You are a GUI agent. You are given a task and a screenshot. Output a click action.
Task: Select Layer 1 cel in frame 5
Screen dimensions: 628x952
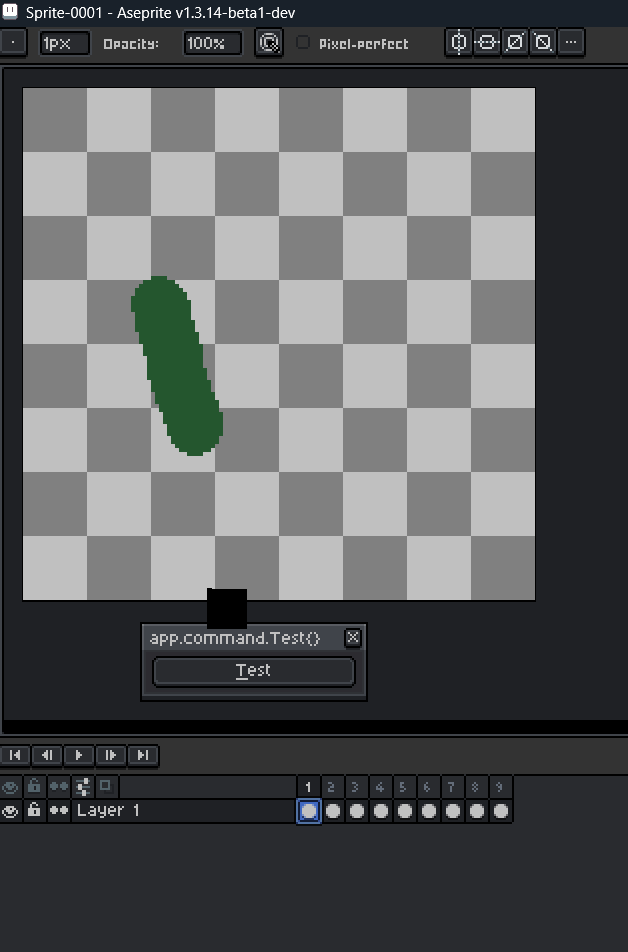pos(404,811)
